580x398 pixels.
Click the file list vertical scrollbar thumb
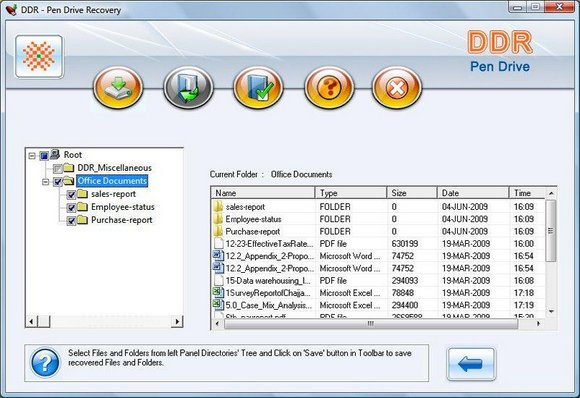pyautogui.click(x=551, y=231)
